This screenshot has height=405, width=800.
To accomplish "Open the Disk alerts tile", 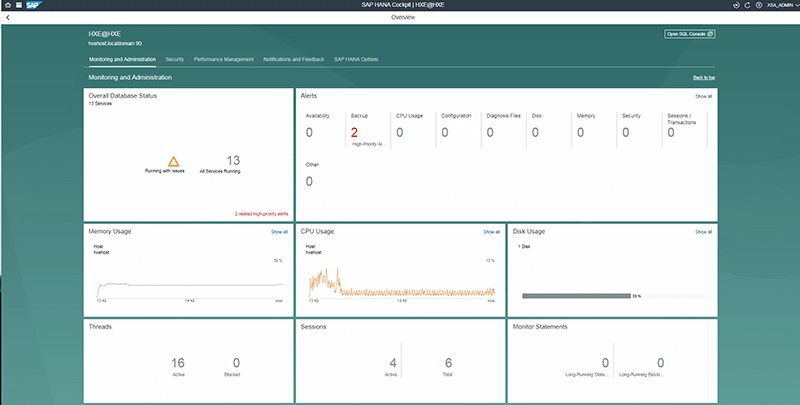I will pyautogui.click(x=548, y=130).
